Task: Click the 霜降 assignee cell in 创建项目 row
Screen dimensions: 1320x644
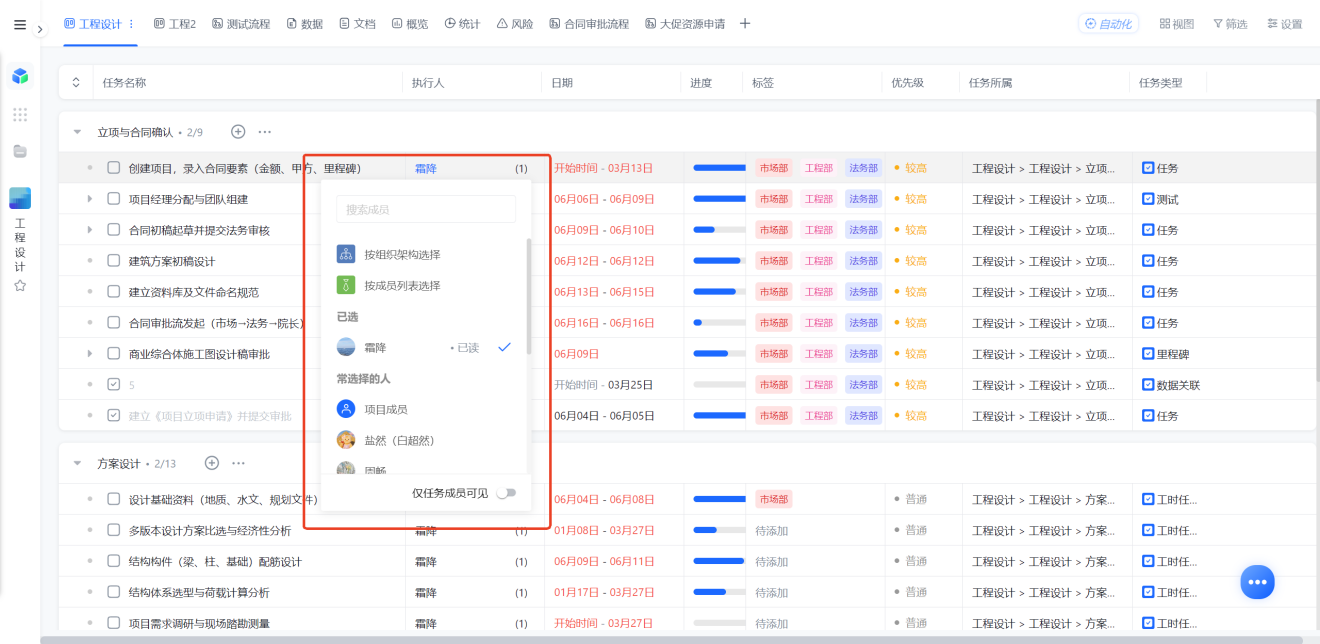Action: 475,168
